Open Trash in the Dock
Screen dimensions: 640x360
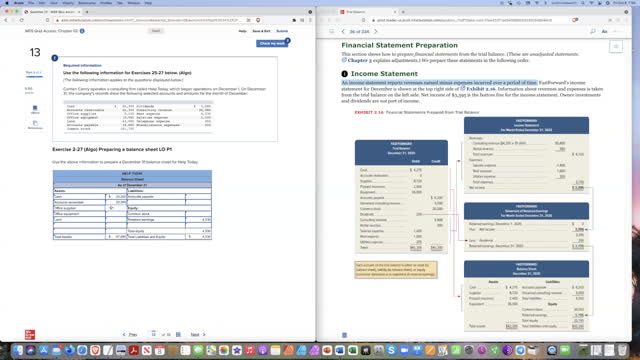[x=622, y=350]
